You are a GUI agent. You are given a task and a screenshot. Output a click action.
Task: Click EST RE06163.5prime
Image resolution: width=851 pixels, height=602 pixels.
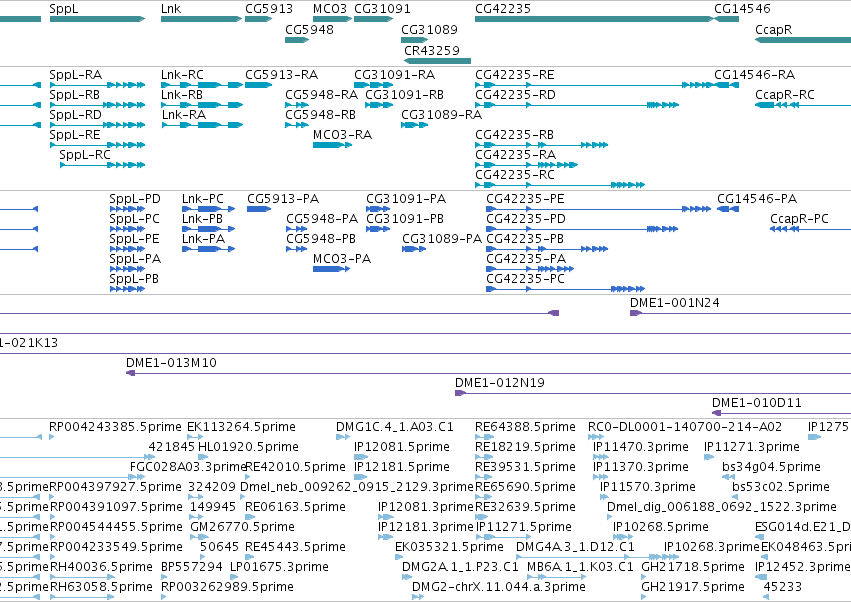(x=295, y=508)
